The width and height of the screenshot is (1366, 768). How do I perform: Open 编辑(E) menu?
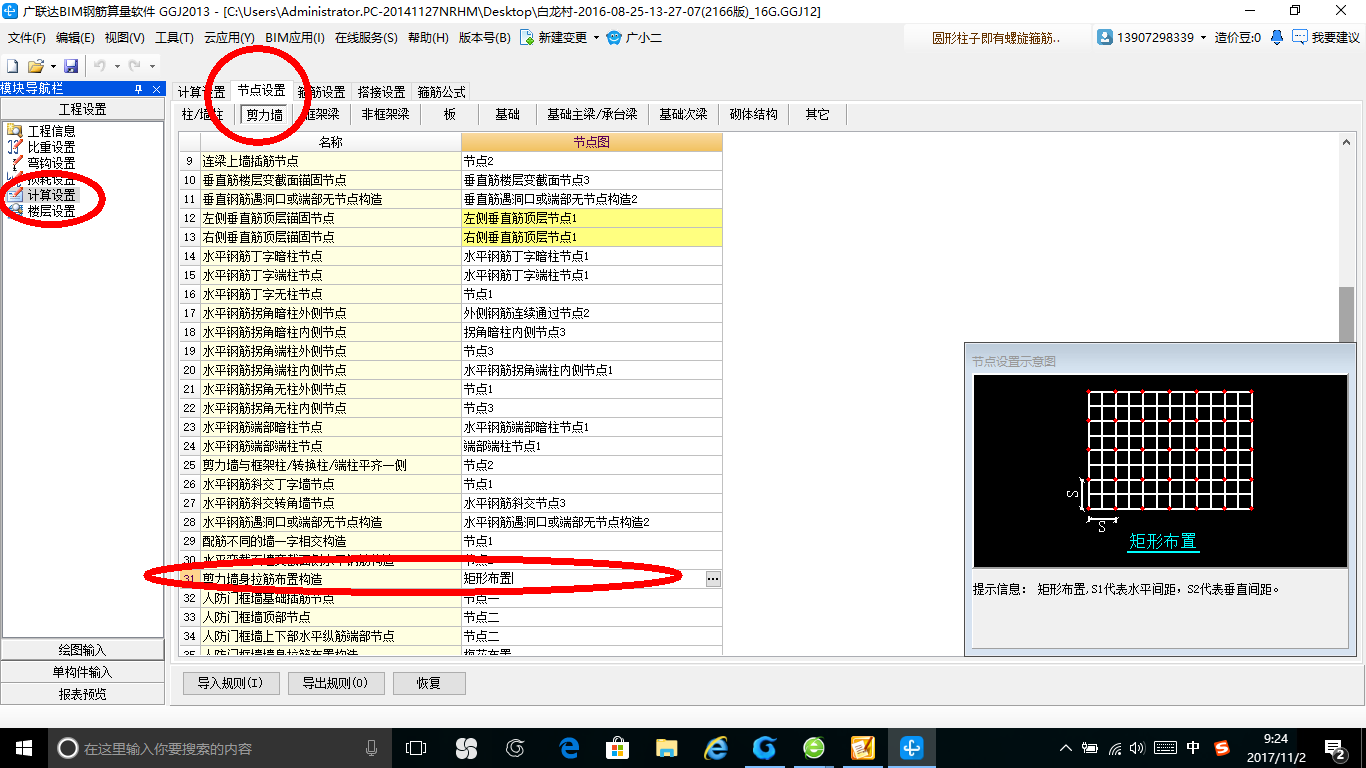click(x=75, y=38)
